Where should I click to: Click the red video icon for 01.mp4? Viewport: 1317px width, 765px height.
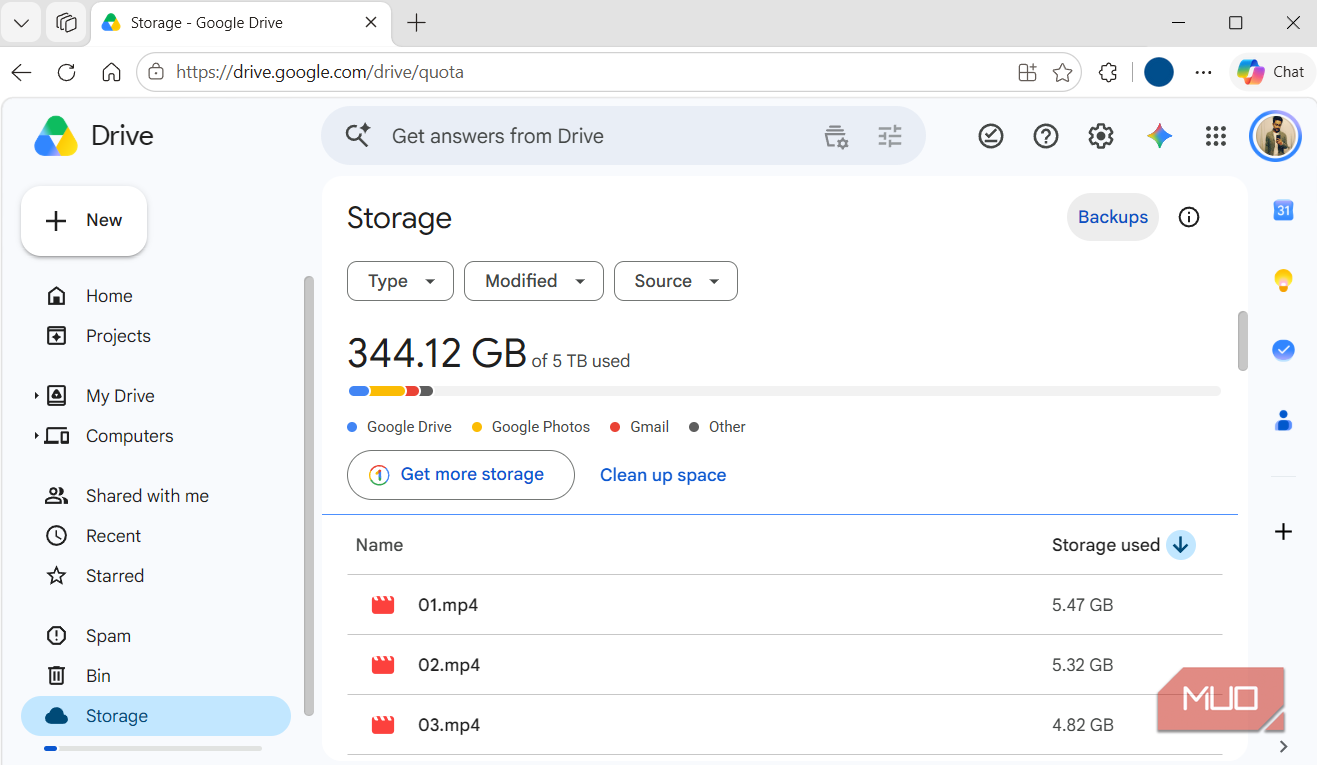coord(383,605)
